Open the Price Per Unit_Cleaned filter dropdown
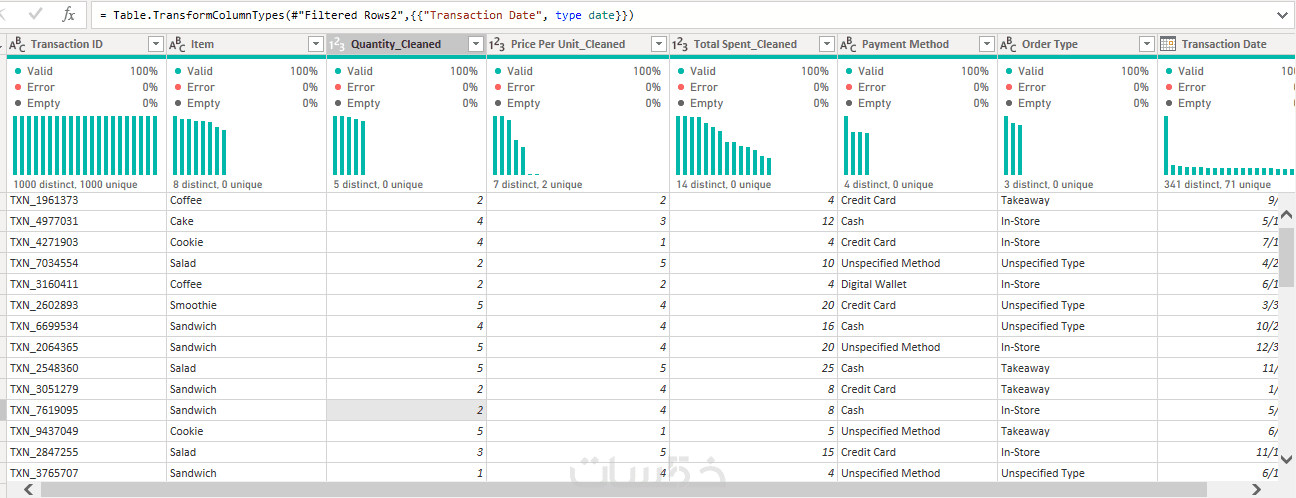 (658, 44)
